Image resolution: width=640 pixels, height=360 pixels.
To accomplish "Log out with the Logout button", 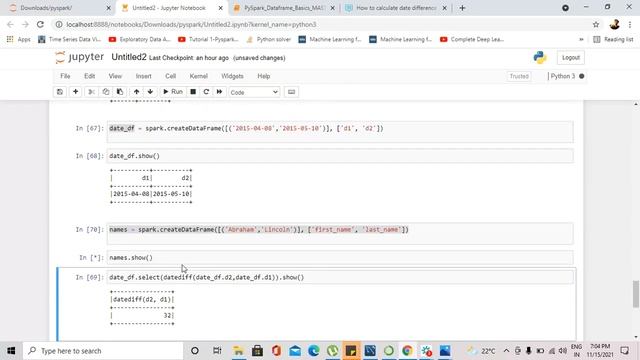I will click(x=571, y=58).
